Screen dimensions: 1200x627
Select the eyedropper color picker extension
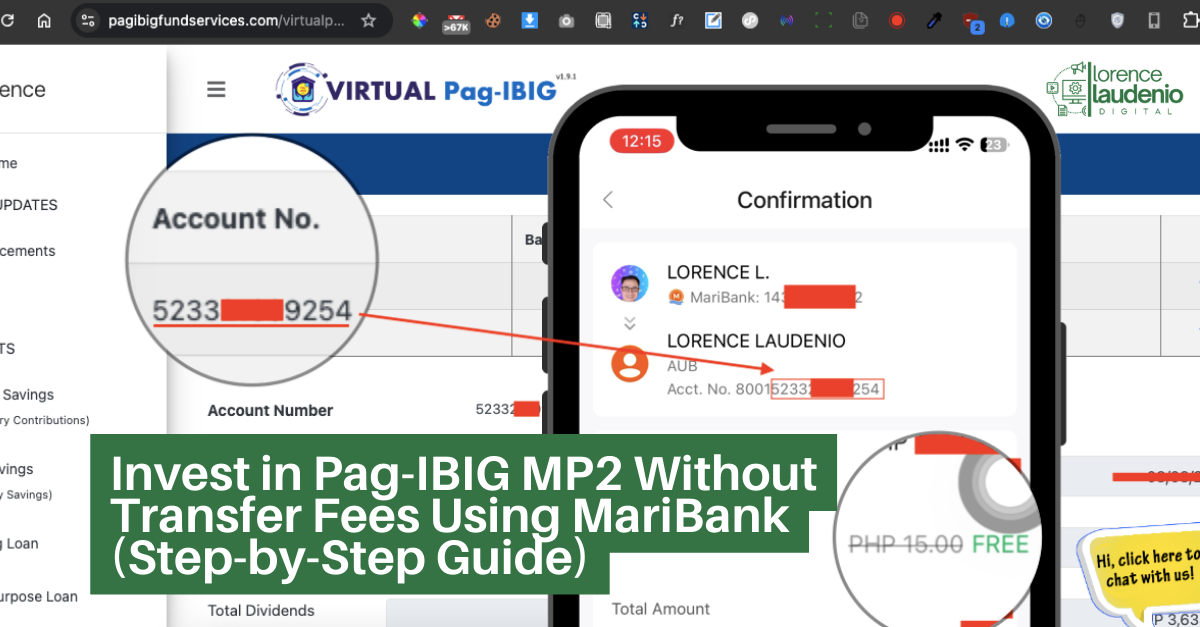point(934,20)
